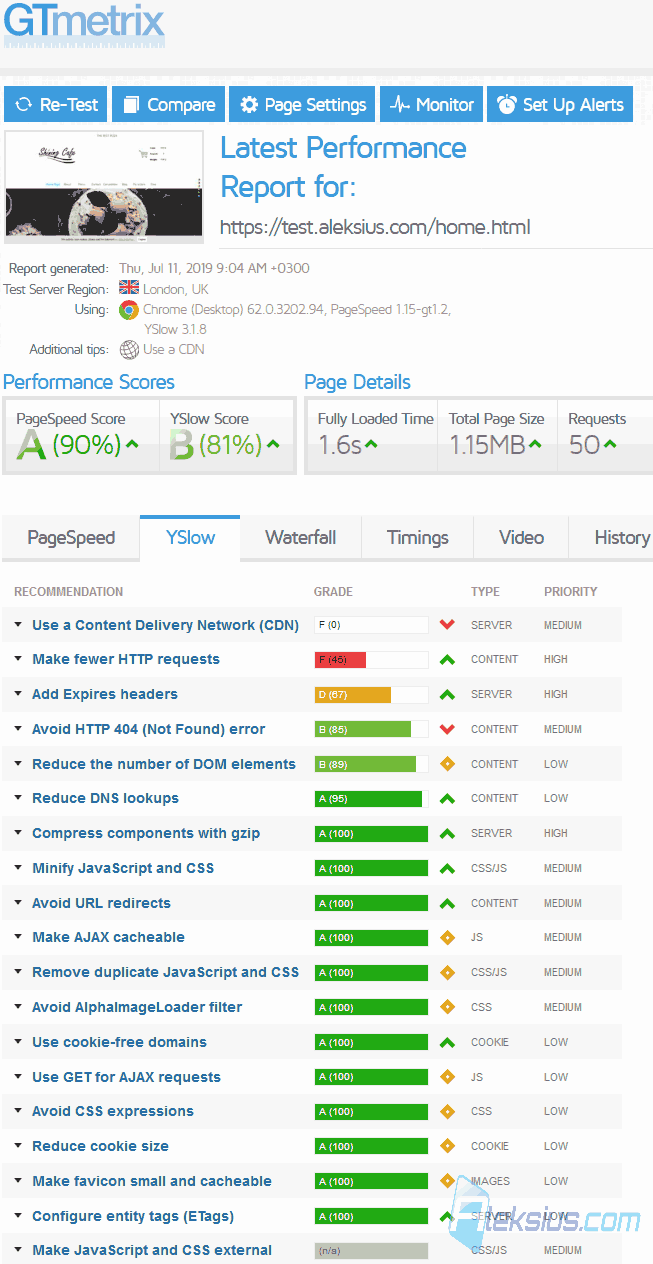Click the orange diamond in the DOM elements row
653x1264 pixels.
(447, 764)
